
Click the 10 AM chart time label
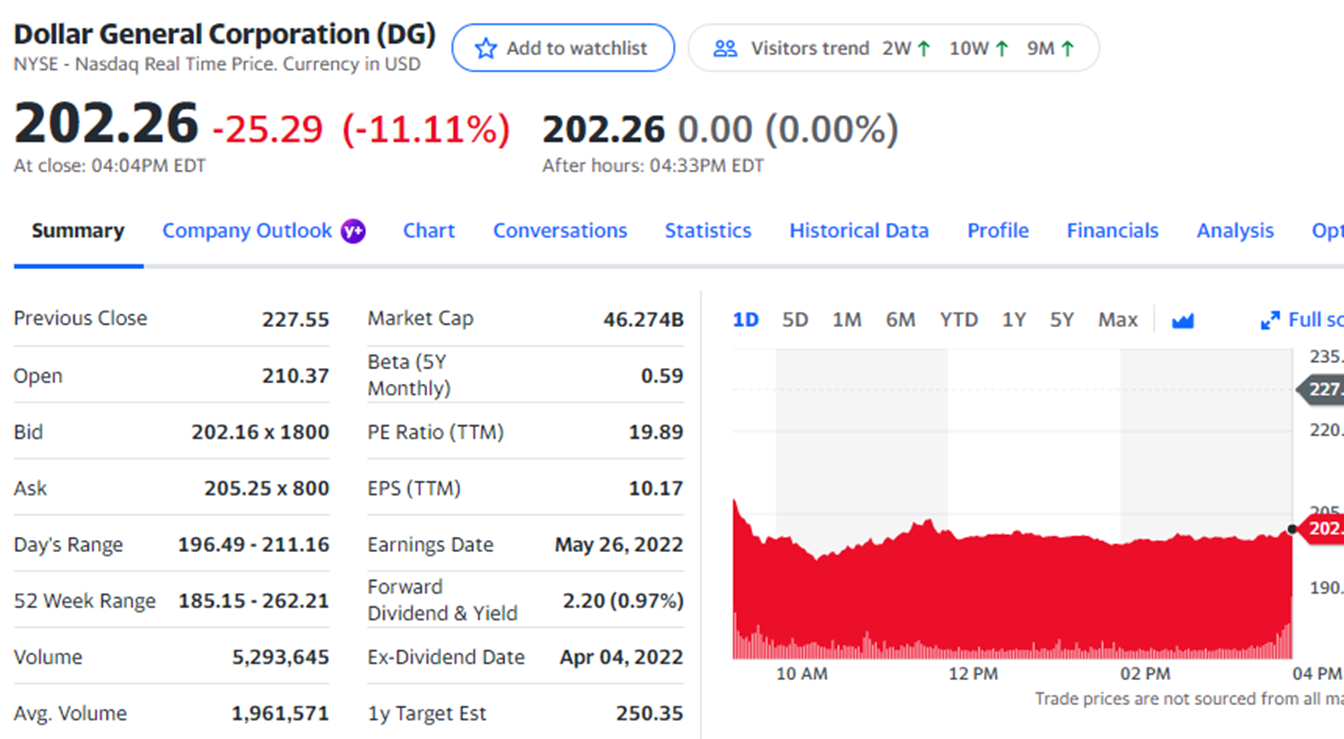(802, 674)
